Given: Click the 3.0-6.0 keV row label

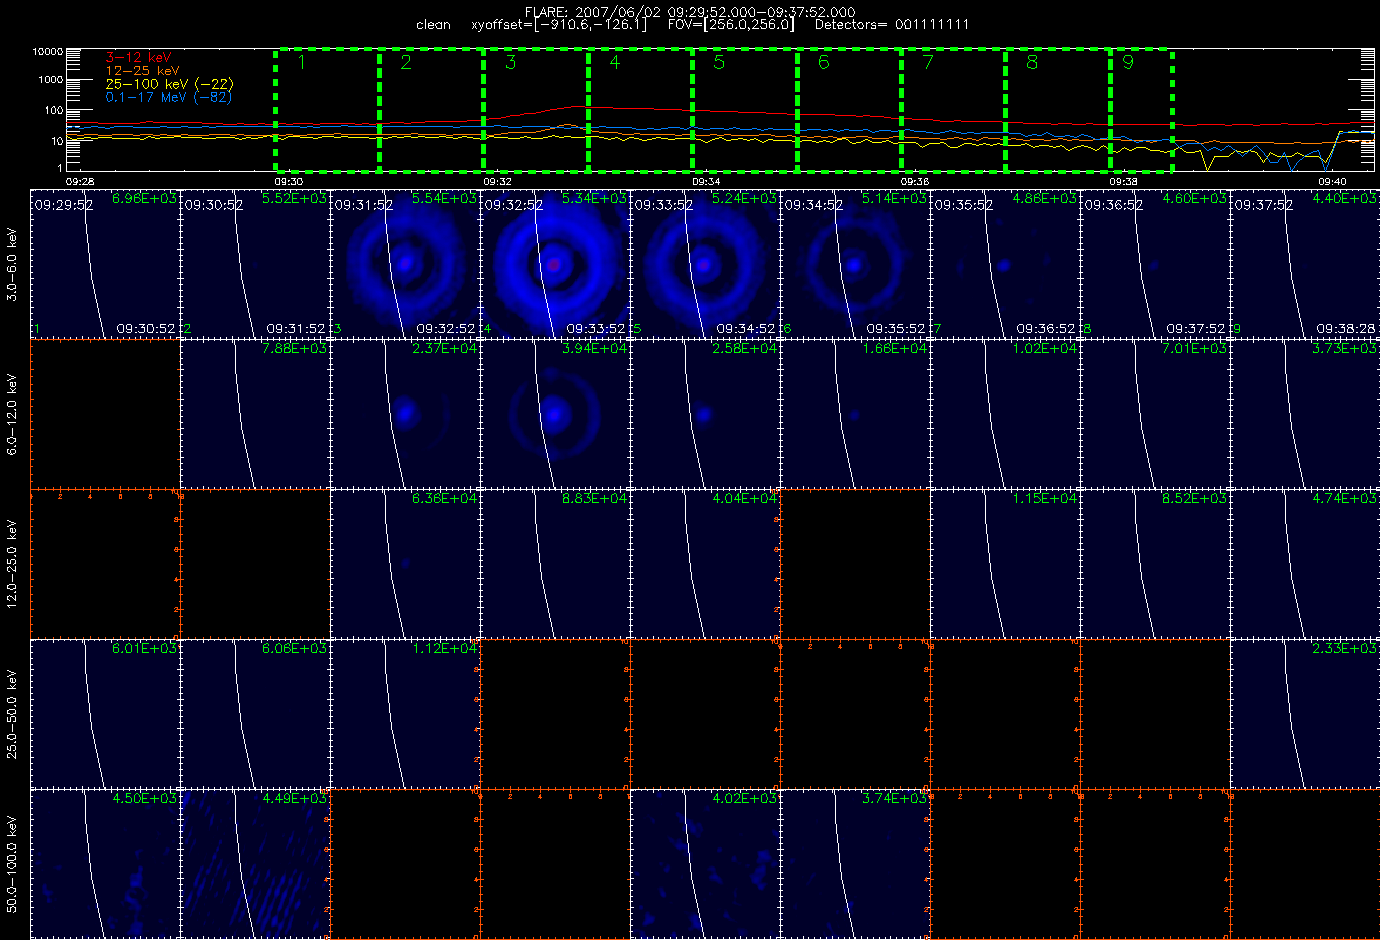Looking at the screenshot, I should tap(12, 264).
